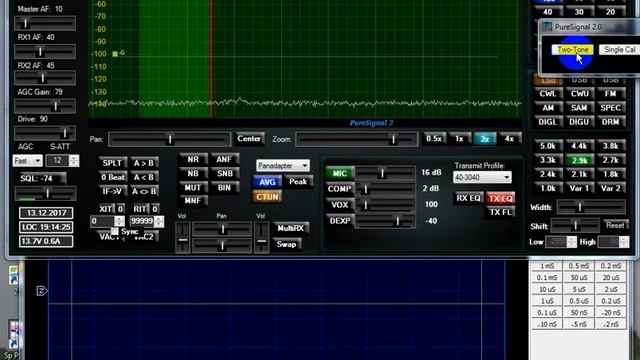Toggle the BIN binaural button
This screenshot has height=360, width=640.
pos(224,188)
